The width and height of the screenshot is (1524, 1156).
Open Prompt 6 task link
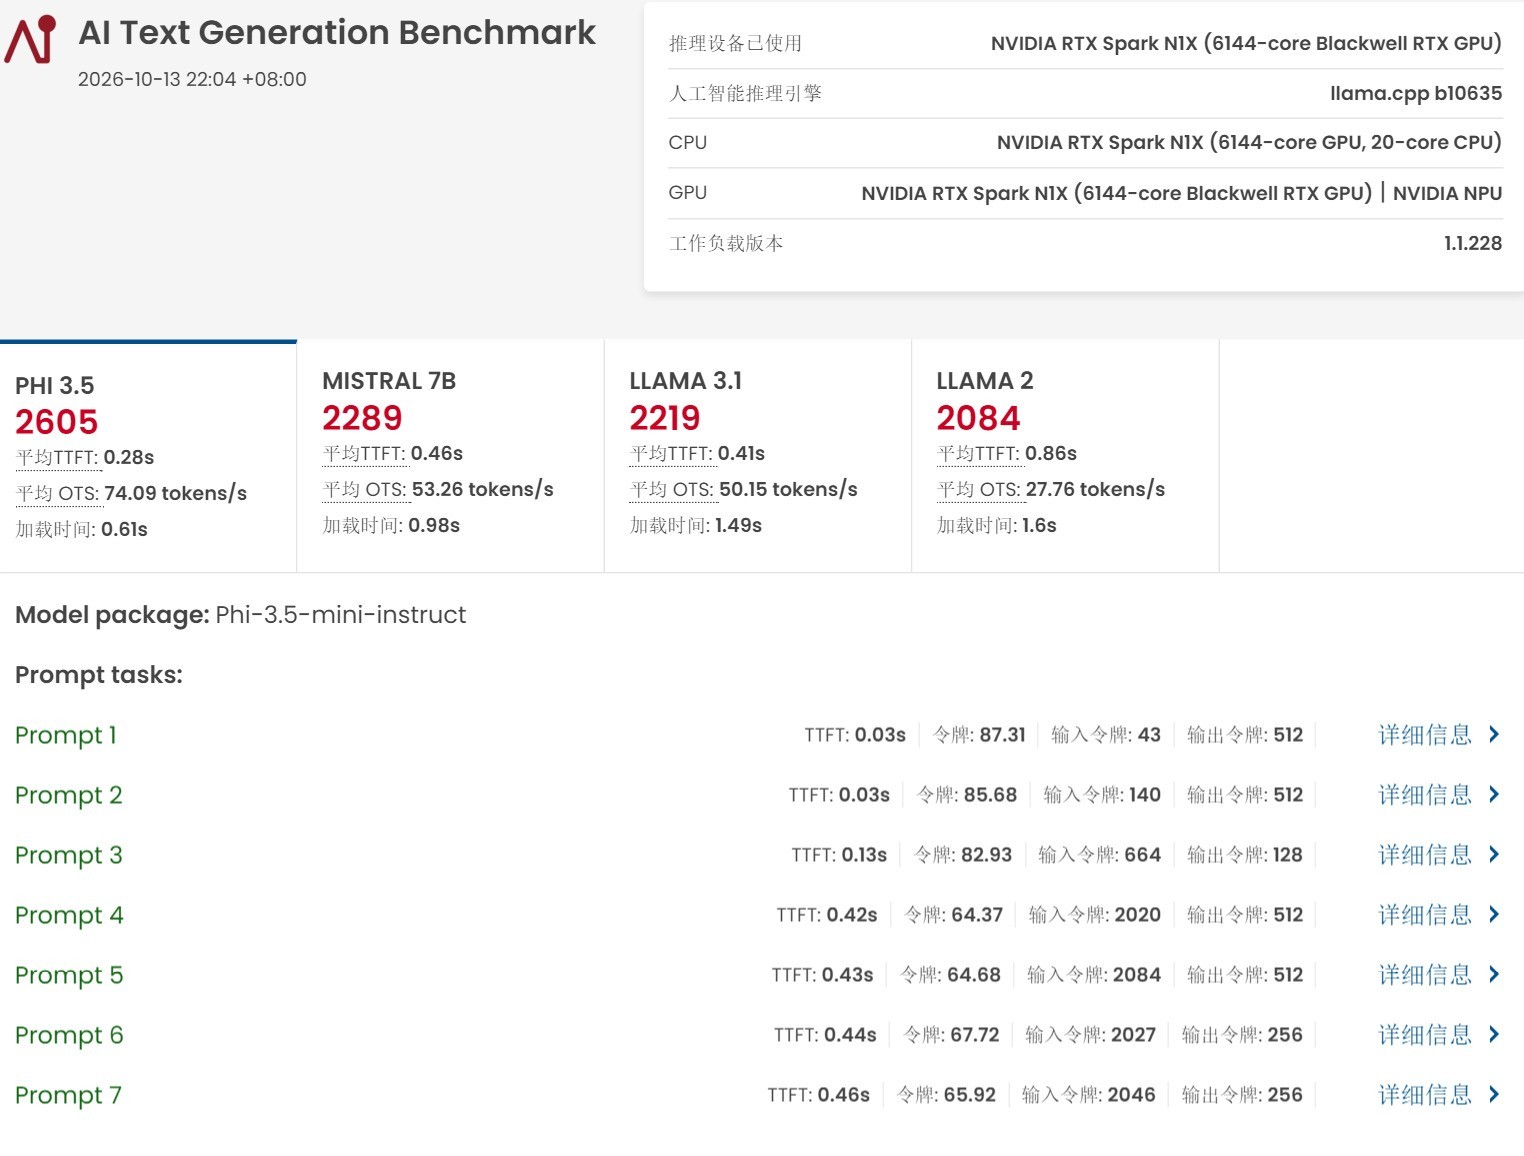coord(69,1035)
